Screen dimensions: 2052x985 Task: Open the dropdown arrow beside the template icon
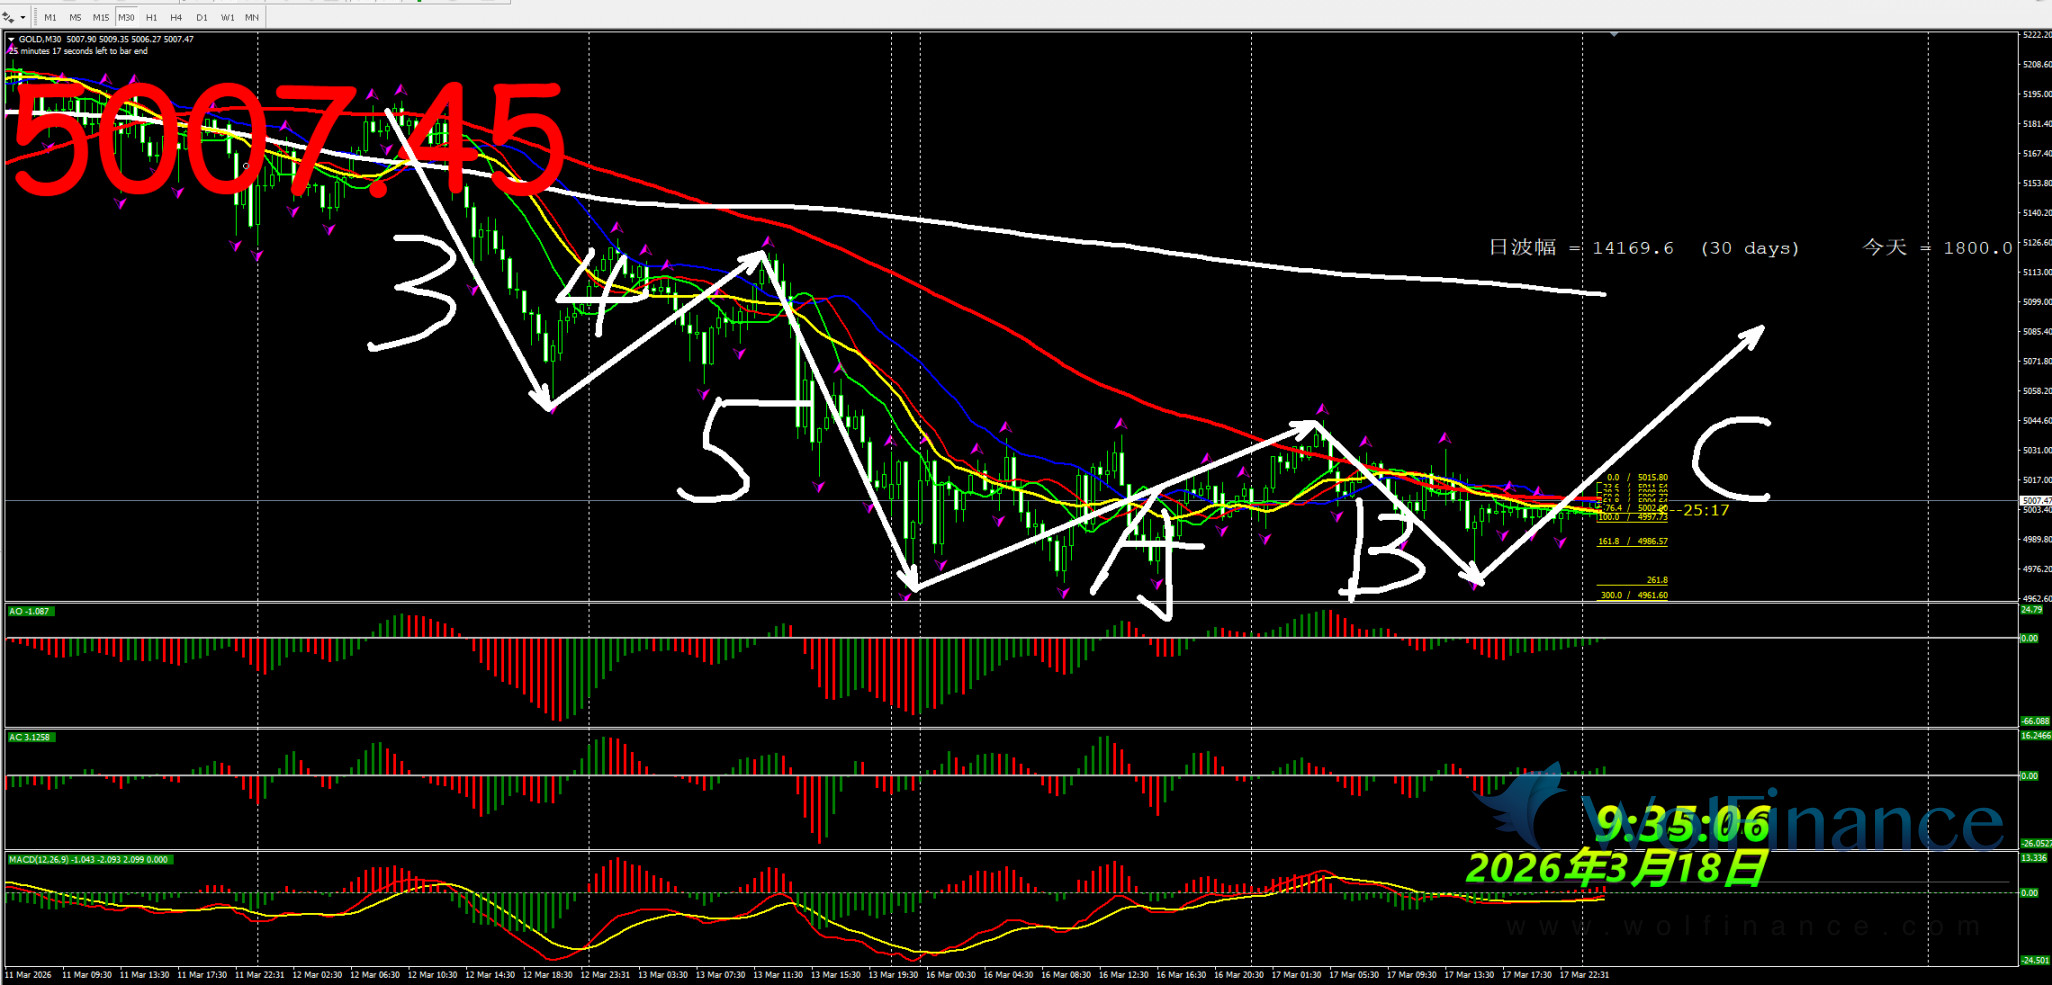[x=23, y=17]
